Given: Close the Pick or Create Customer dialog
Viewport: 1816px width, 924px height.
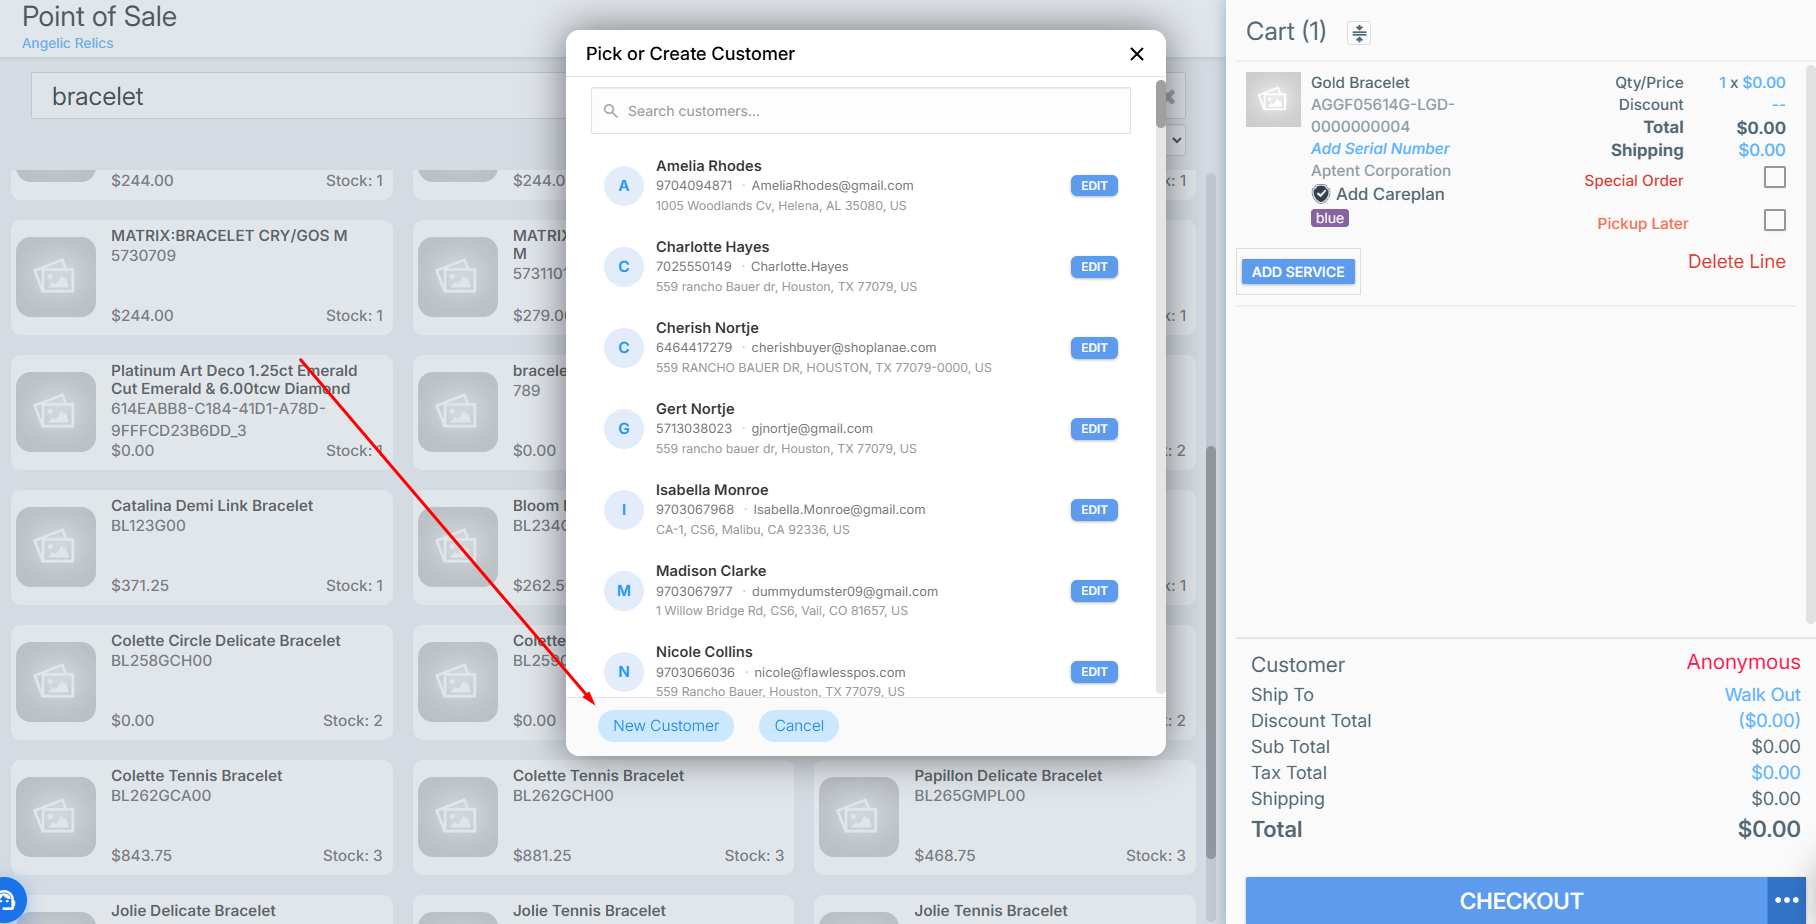Looking at the screenshot, I should click(1136, 54).
